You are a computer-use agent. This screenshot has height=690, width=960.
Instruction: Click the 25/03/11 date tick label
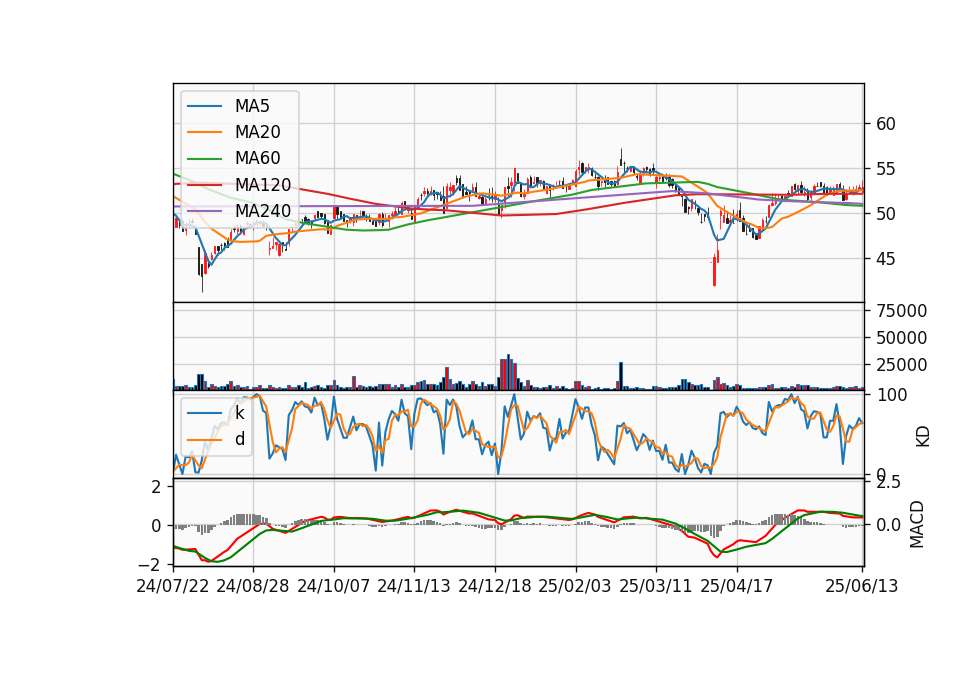click(x=656, y=586)
